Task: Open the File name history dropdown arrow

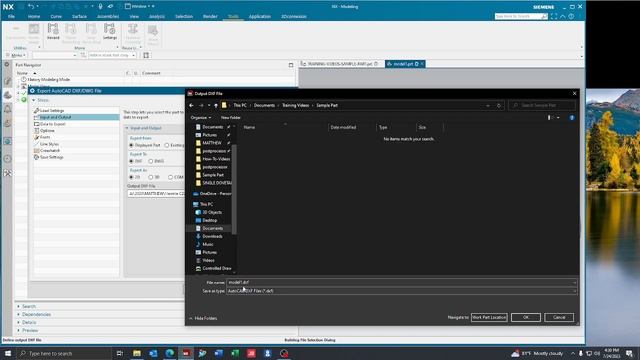Action: (x=574, y=282)
